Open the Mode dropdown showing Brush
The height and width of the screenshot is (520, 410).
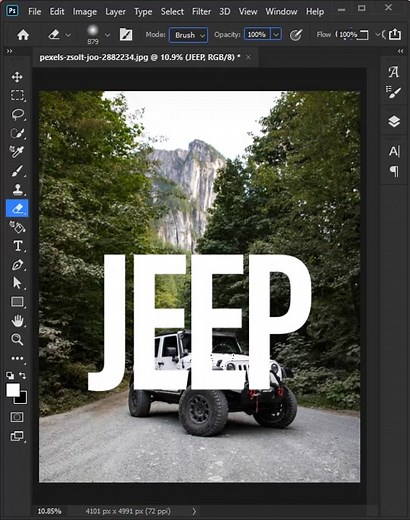click(189, 35)
